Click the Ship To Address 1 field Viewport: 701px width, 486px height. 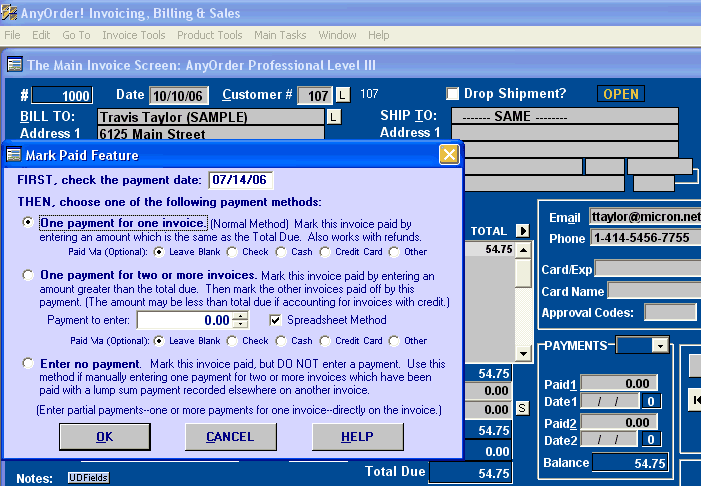tap(565, 133)
